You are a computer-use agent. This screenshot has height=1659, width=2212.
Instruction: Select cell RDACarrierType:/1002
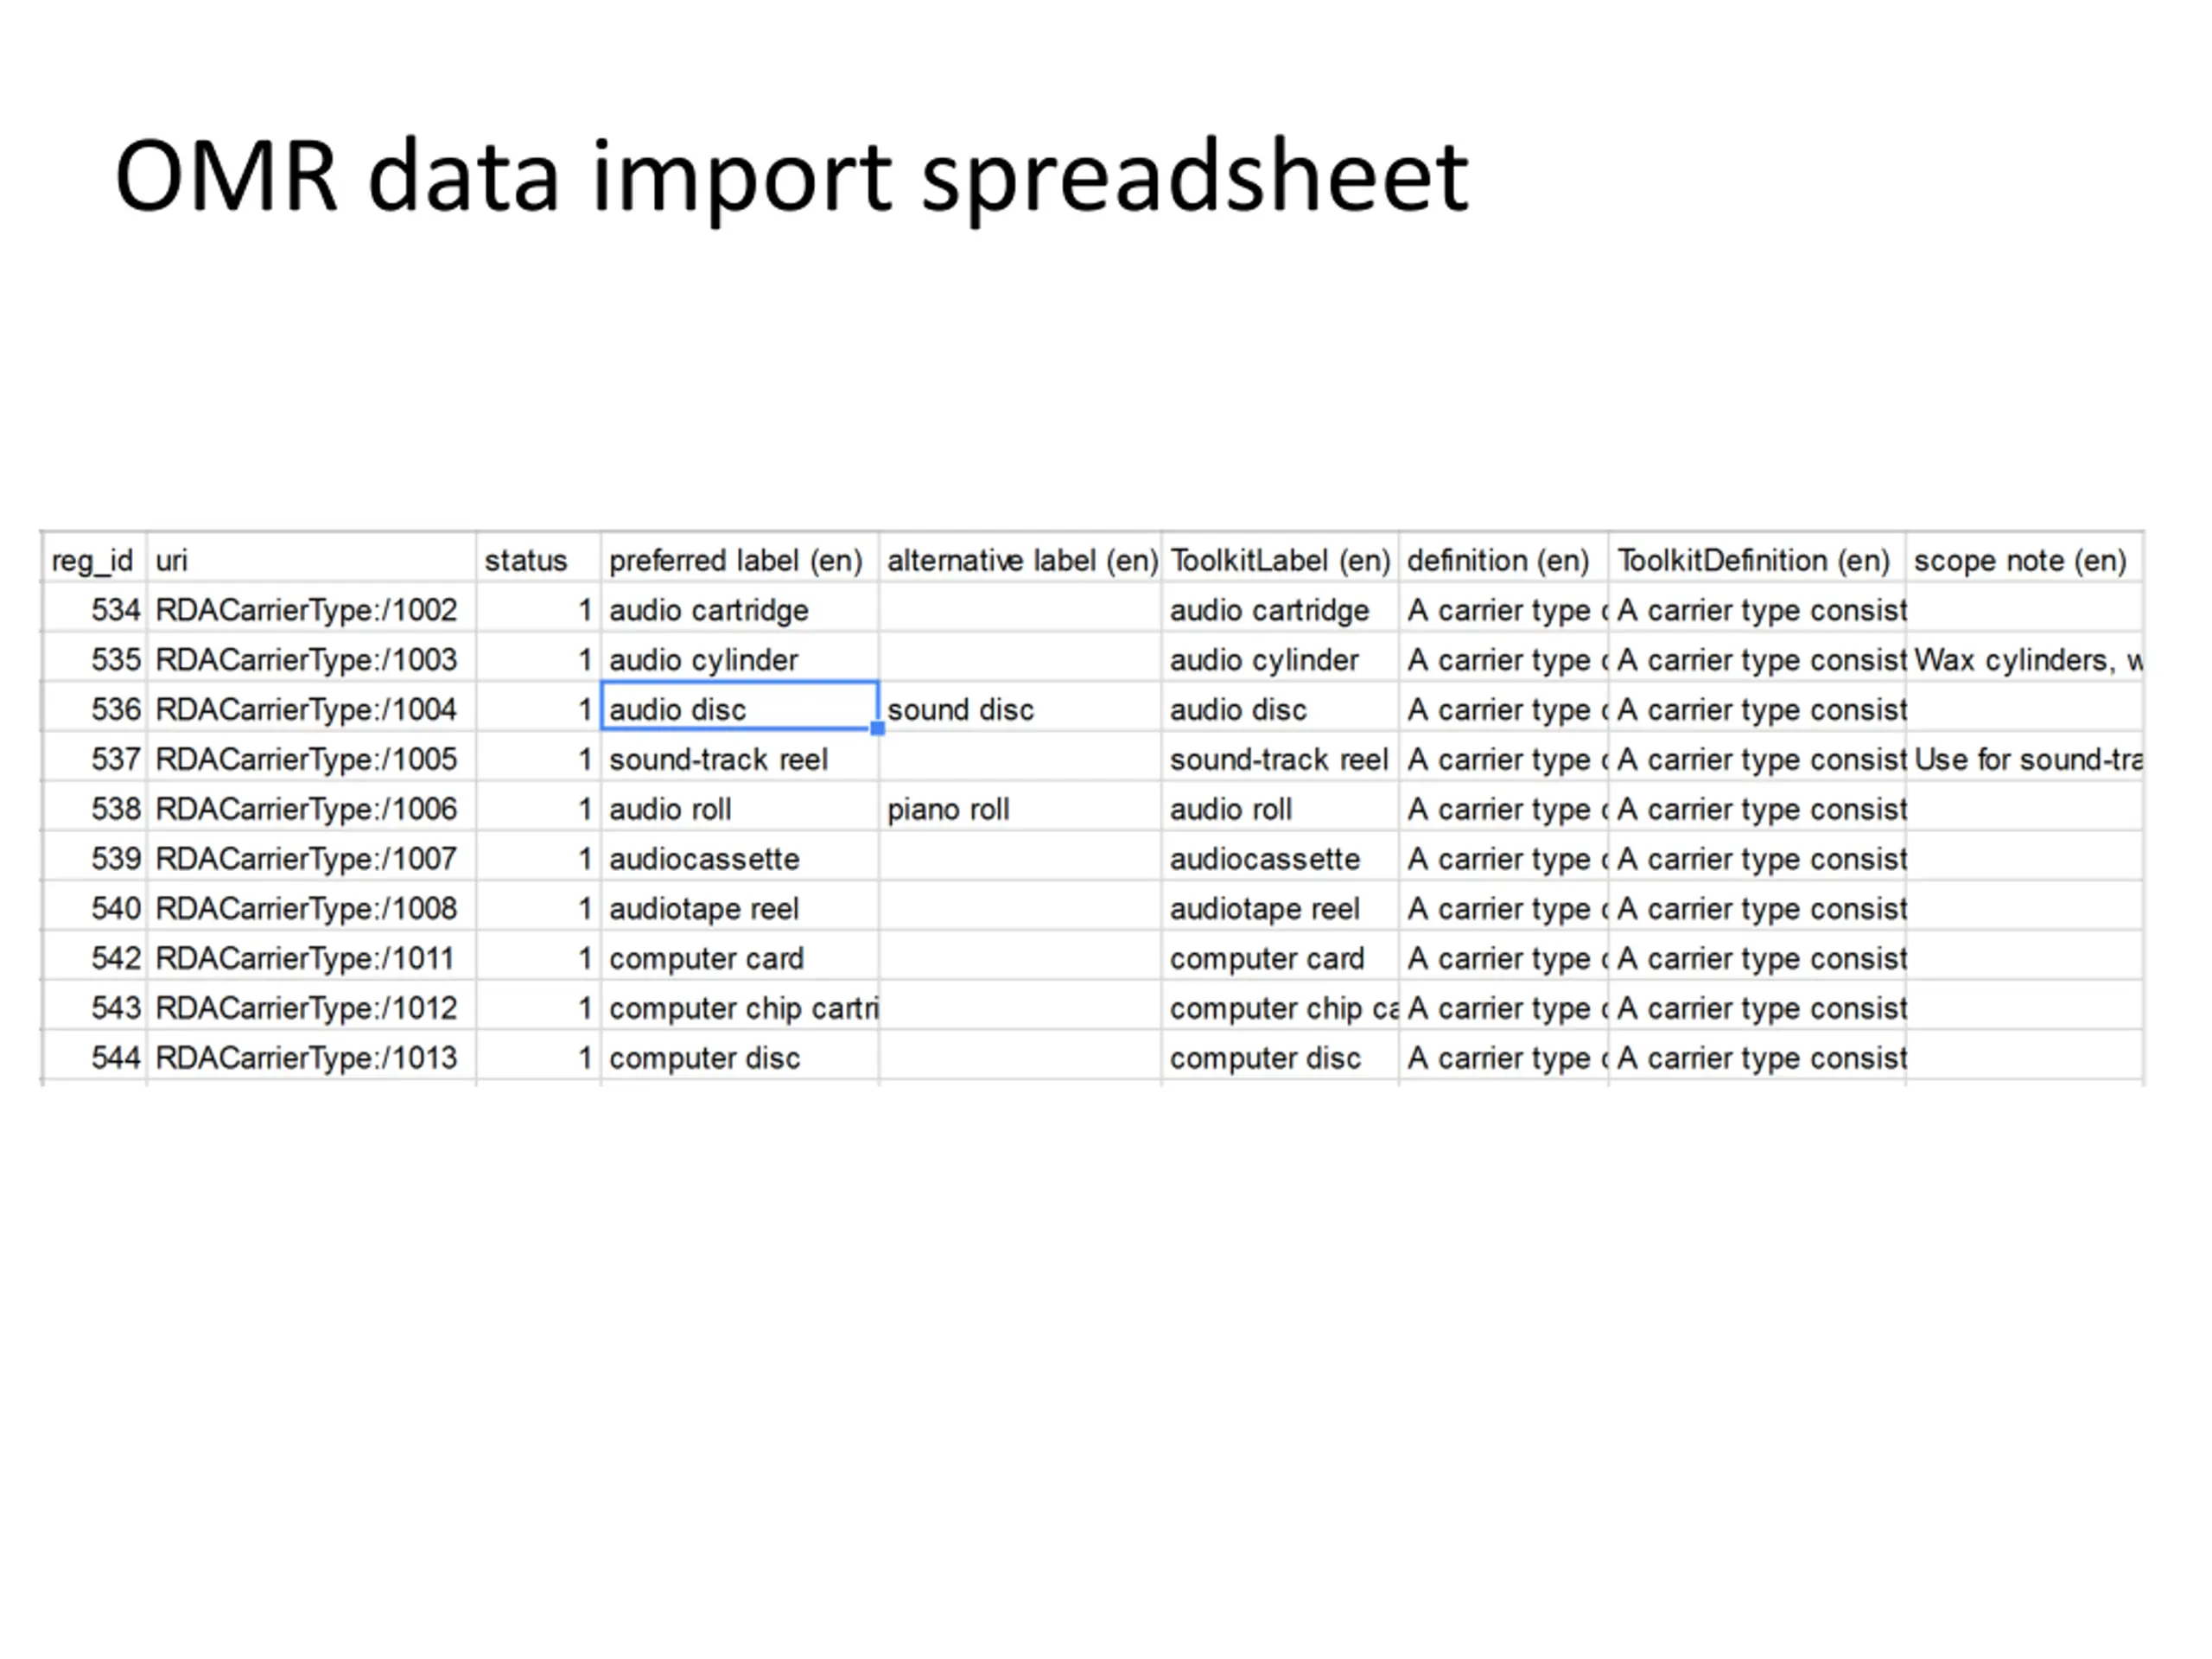tap(311, 609)
